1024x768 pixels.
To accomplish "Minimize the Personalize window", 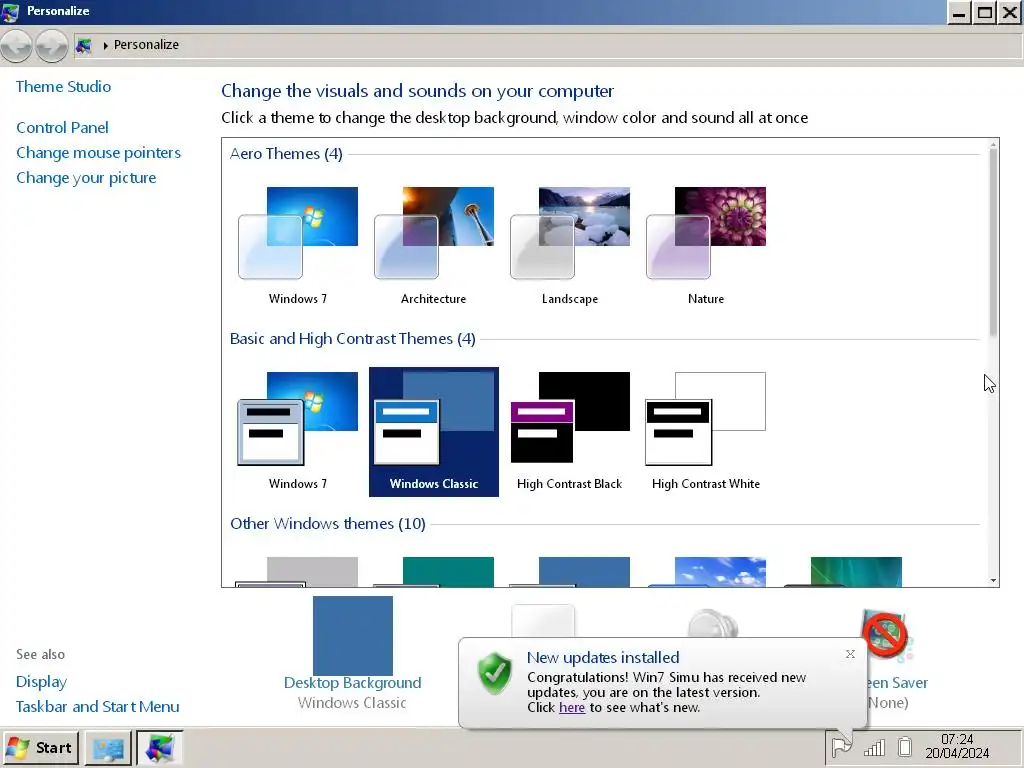I will [x=959, y=12].
